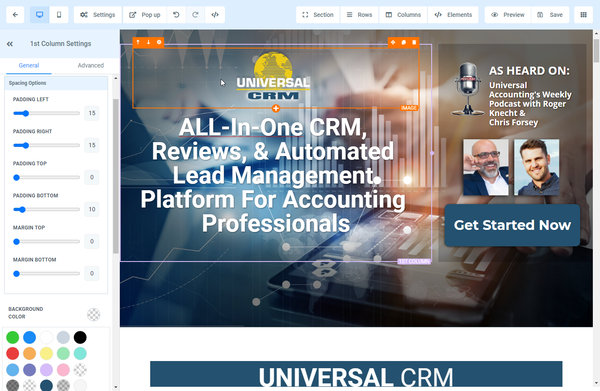
Task: Edit the Padding Left value field
Action: [x=92, y=113]
